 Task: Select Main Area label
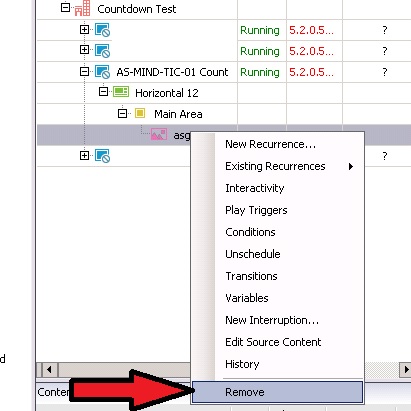[178, 114]
